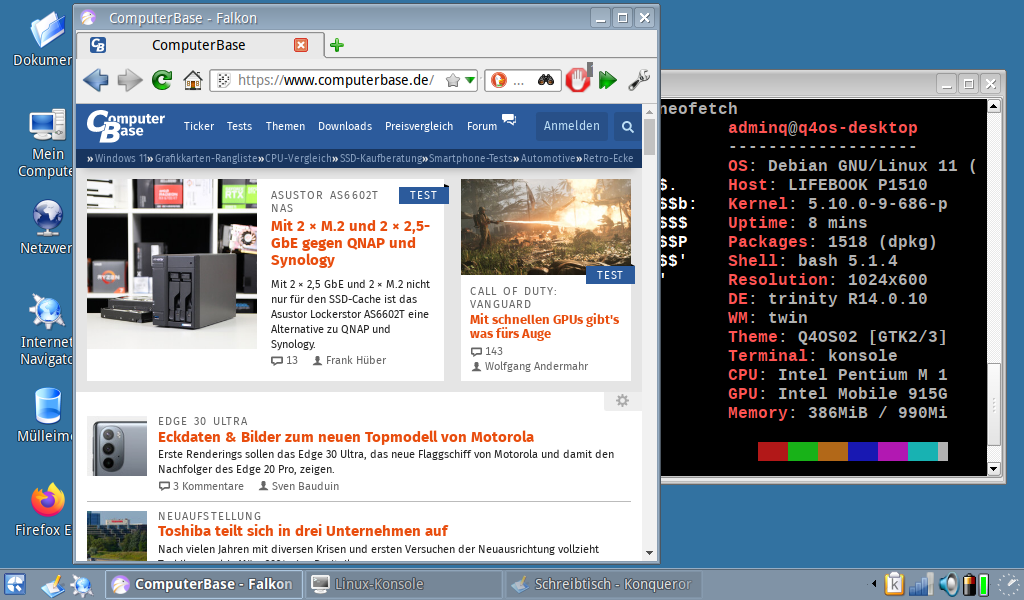Open the Ticker navigation item

click(x=199, y=126)
